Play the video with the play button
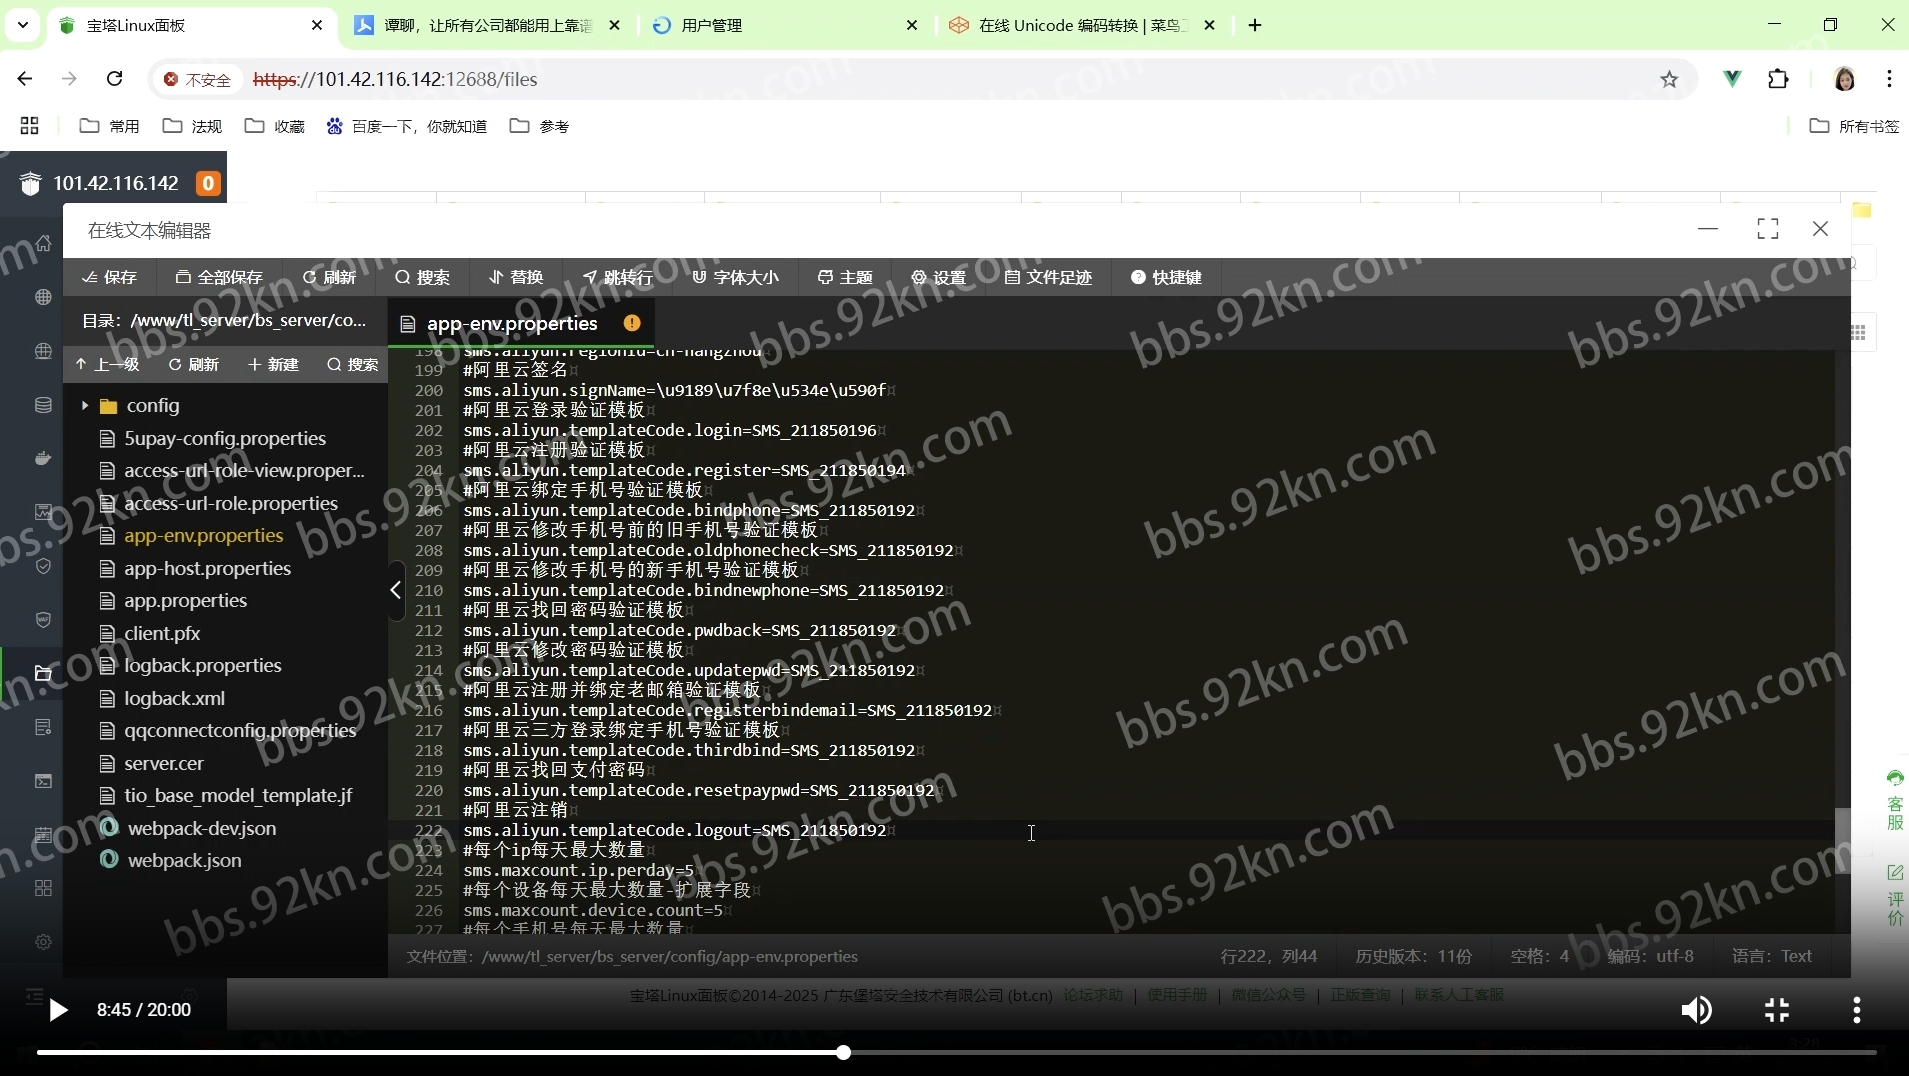The width and height of the screenshot is (1909, 1076). (58, 1010)
